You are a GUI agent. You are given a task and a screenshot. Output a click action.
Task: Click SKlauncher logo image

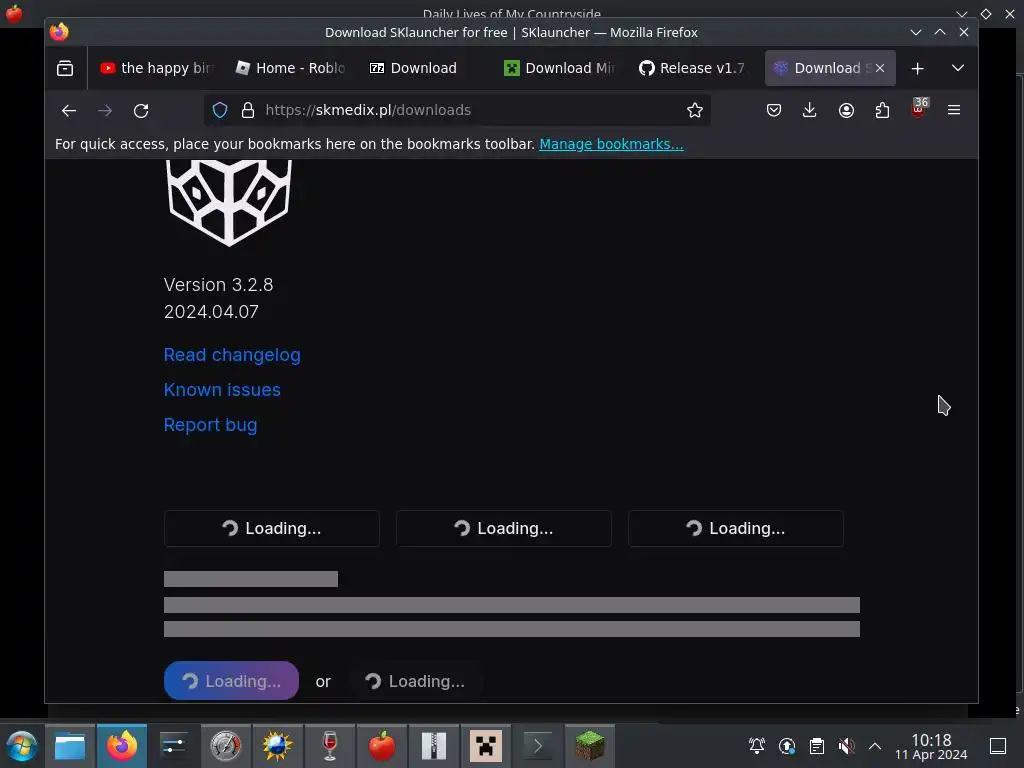click(x=229, y=202)
